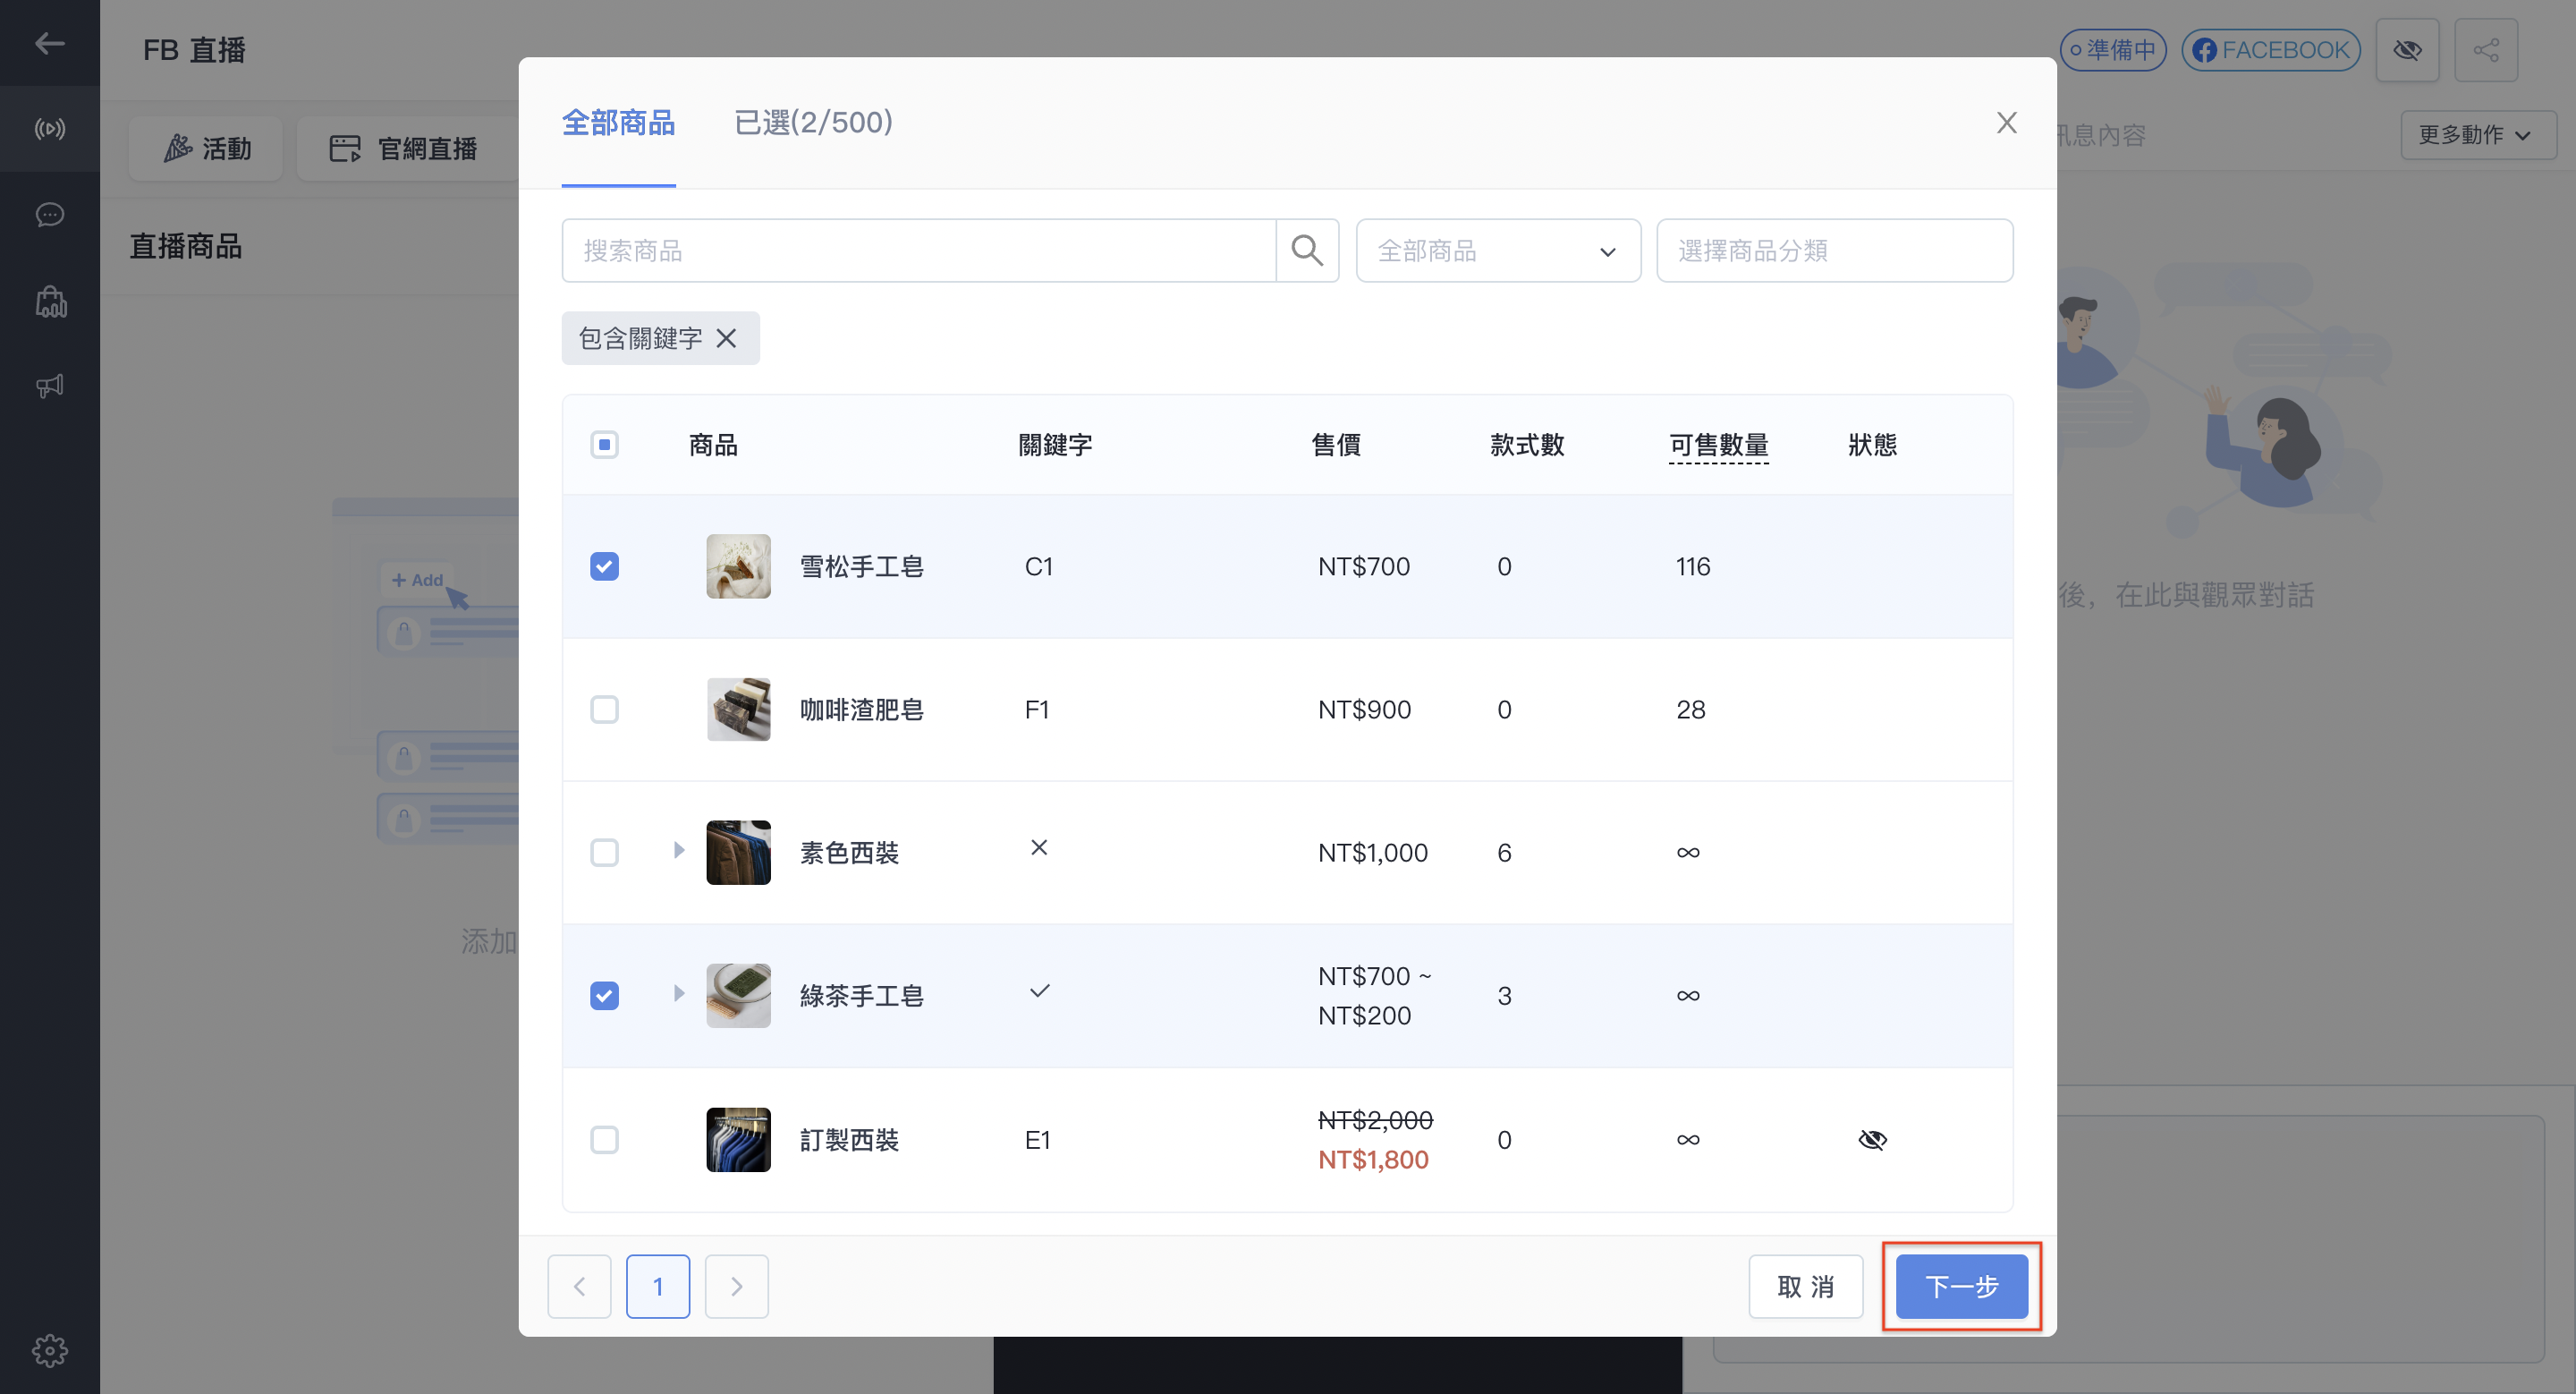Screen dimensions: 2576x1394
Task: Click the 可售數量 column header
Action: pyautogui.click(x=1718, y=444)
